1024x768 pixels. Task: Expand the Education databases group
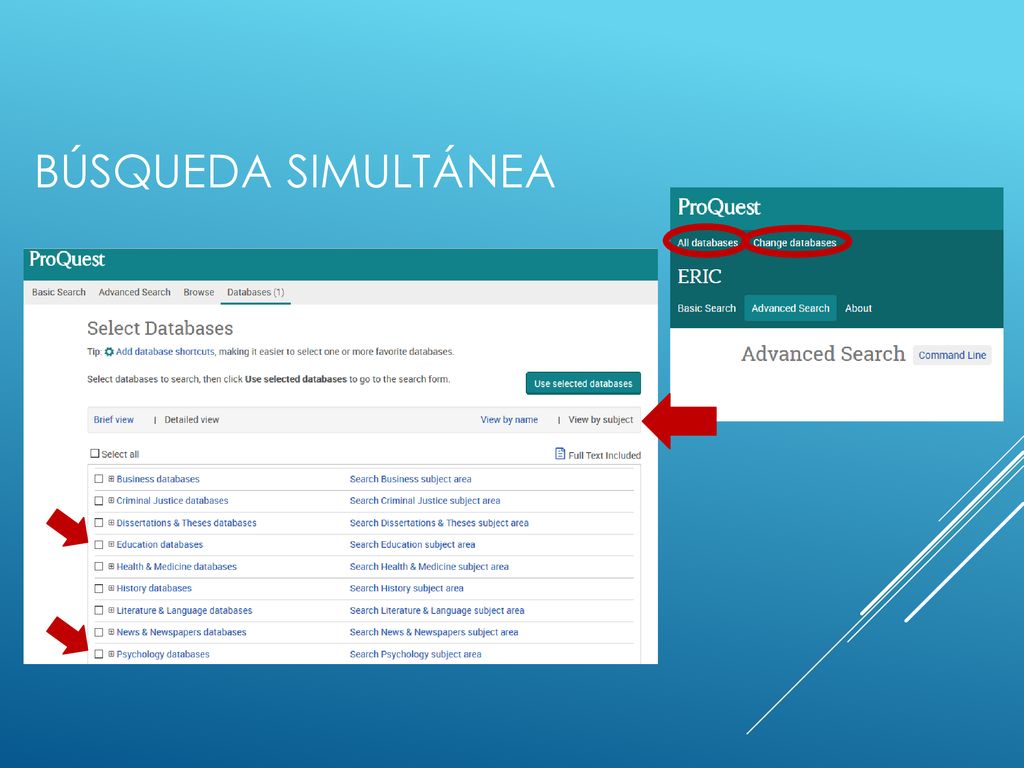(x=111, y=544)
